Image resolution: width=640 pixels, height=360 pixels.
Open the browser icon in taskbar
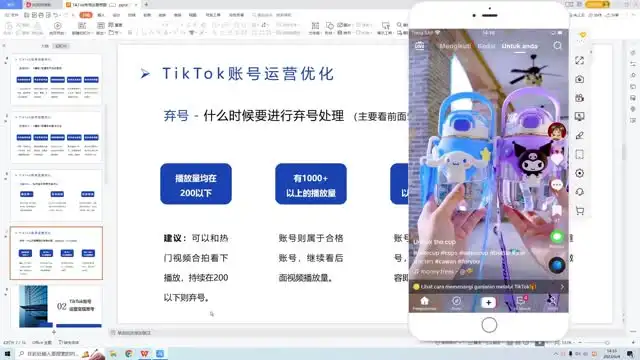129,353
